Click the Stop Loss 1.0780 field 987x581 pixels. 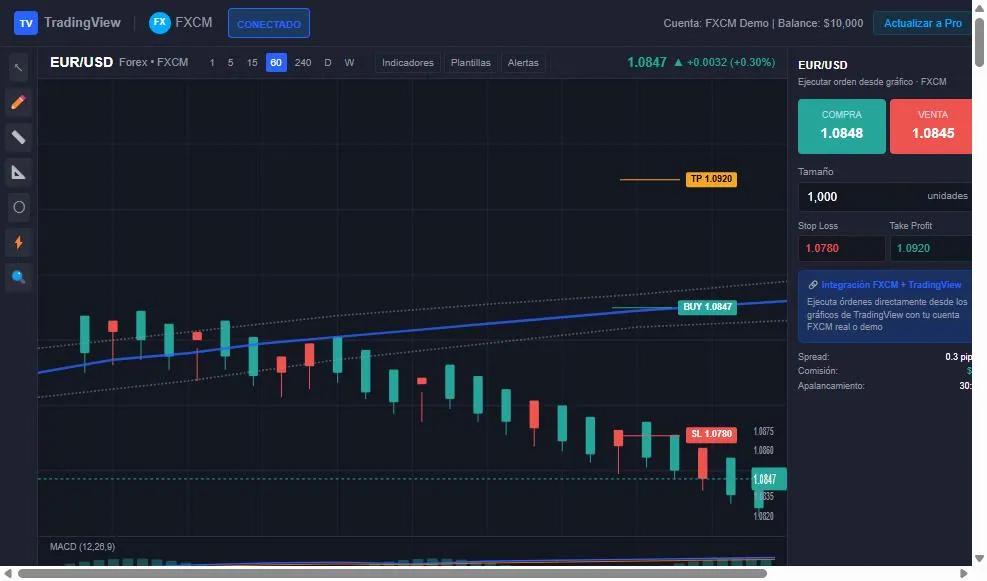842,248
